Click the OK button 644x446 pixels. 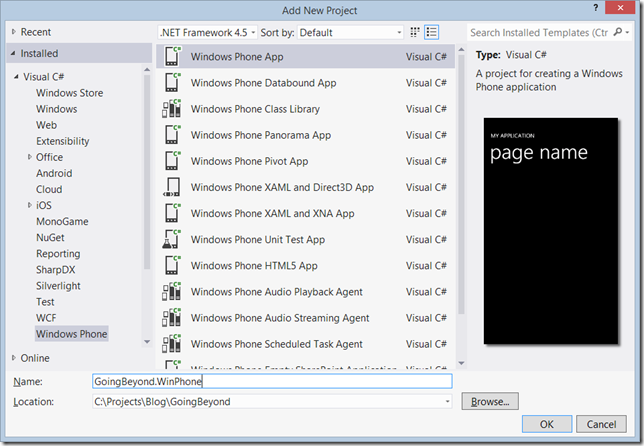point(547,424)
